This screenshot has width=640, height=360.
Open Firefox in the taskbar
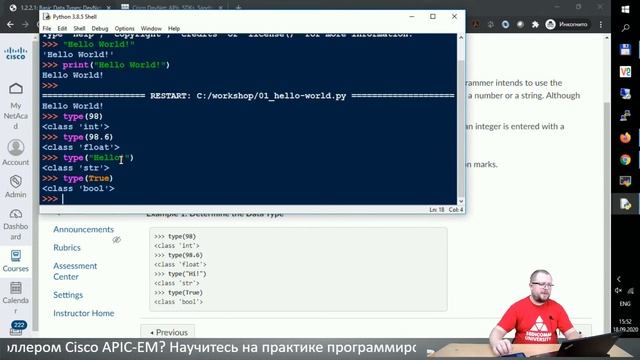(x=625, y=138)
